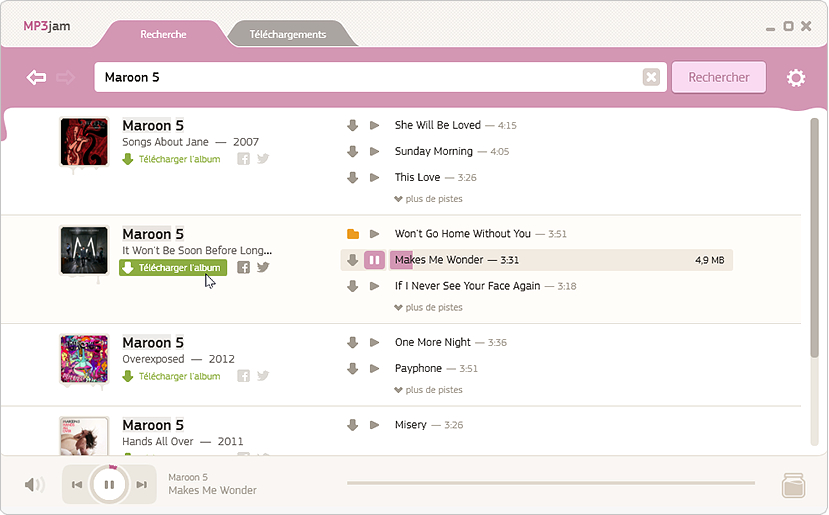This screenshot has width=829, height=515.
Task: Select the She Will Be Loved title
Action: point(438,125)
